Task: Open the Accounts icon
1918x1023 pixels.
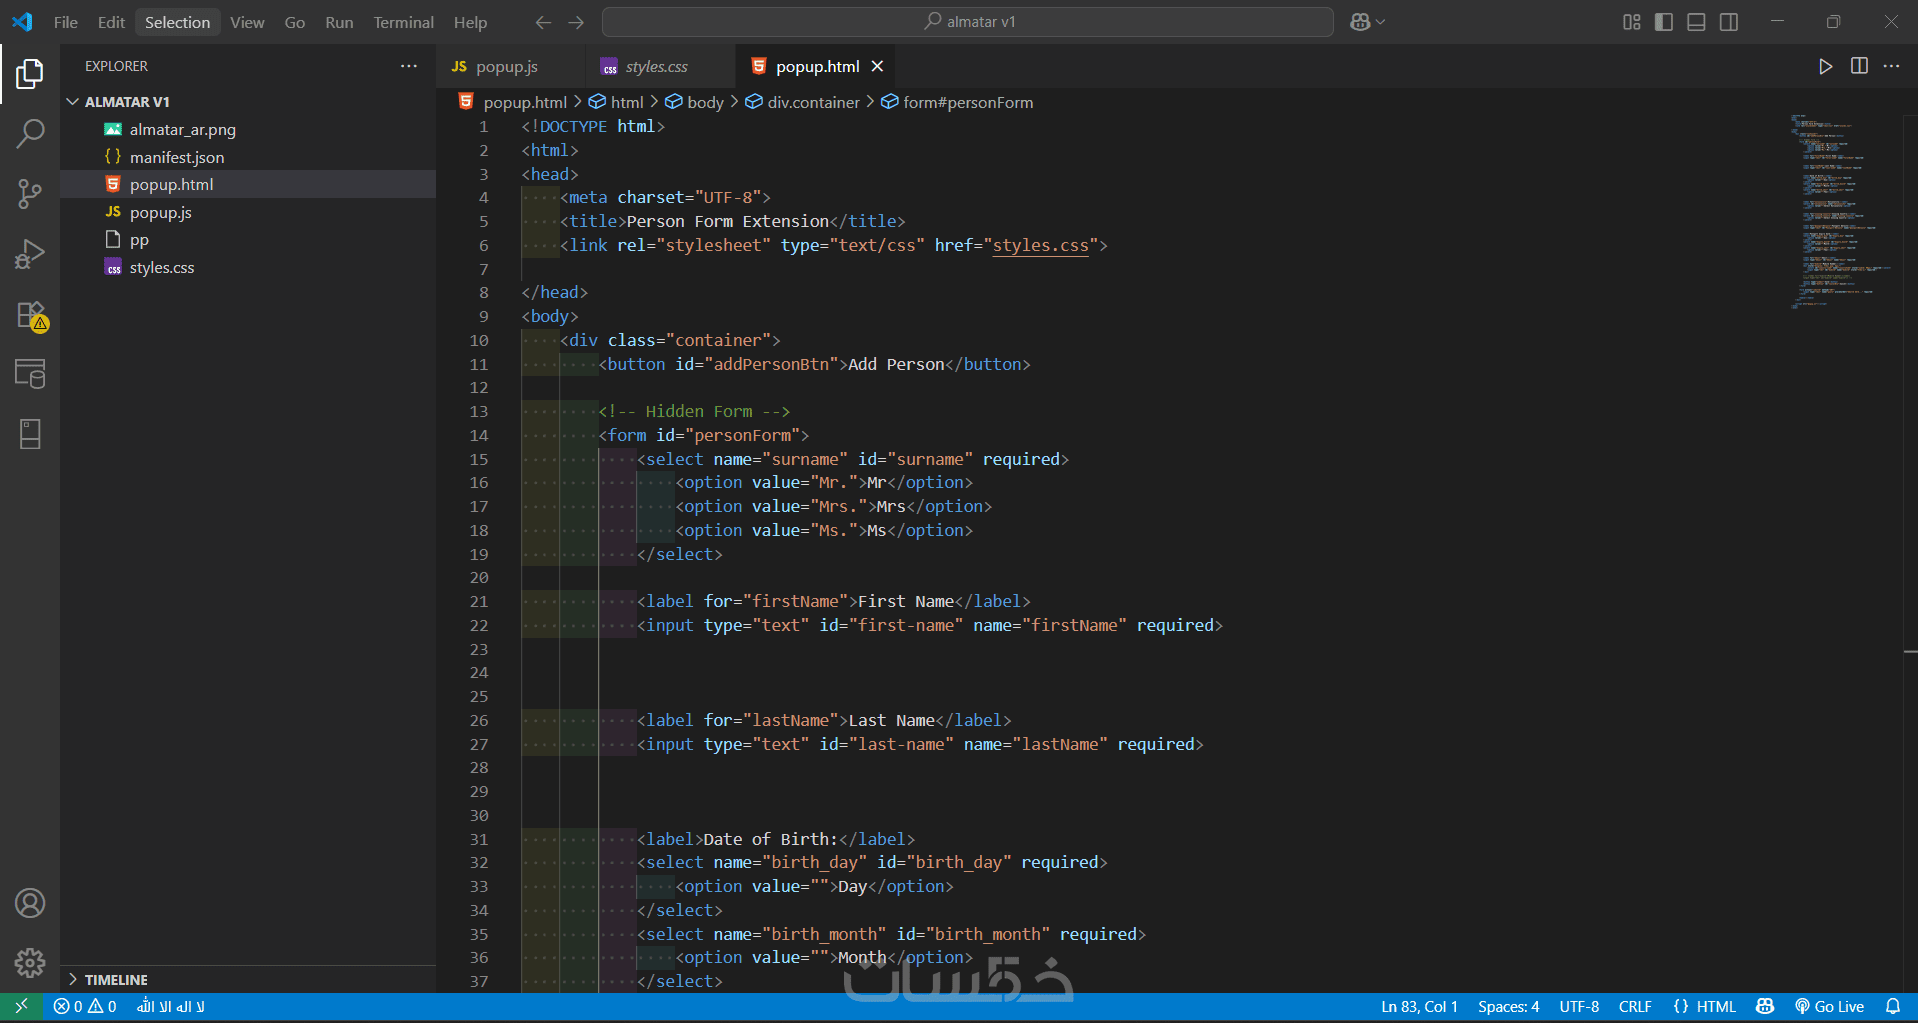Action: [x=30, y=903]
